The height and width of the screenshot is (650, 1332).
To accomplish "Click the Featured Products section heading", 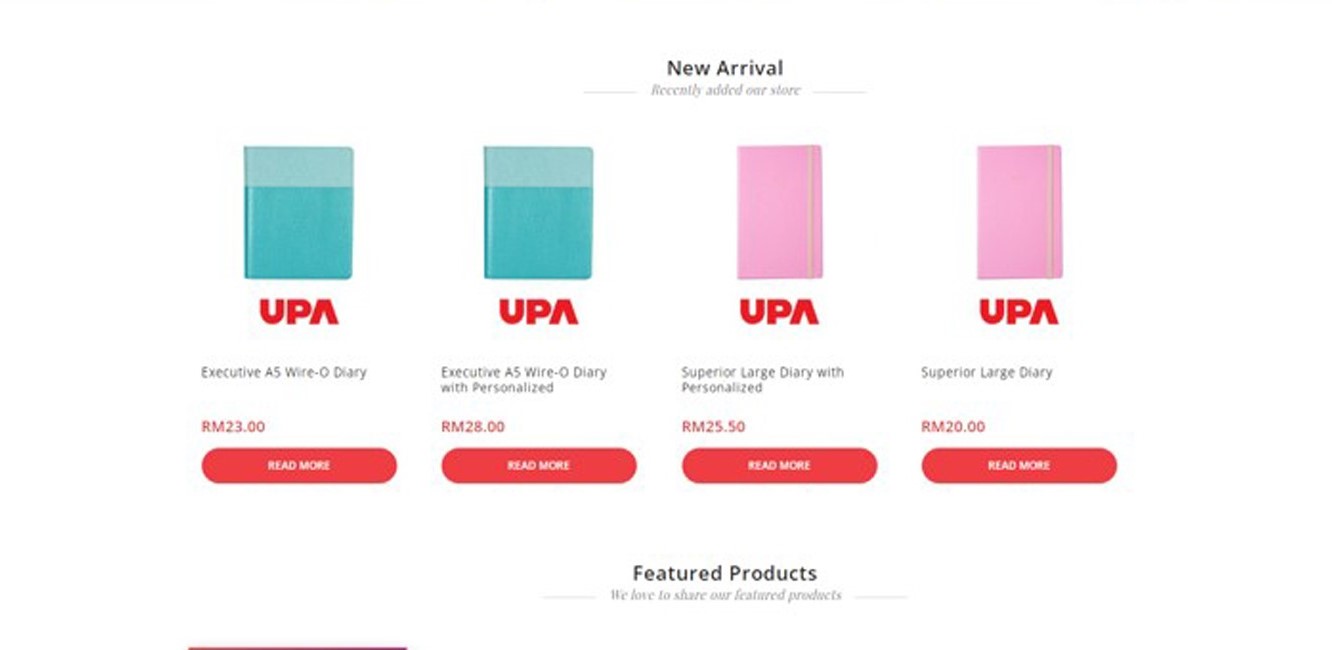I will 725,573.
